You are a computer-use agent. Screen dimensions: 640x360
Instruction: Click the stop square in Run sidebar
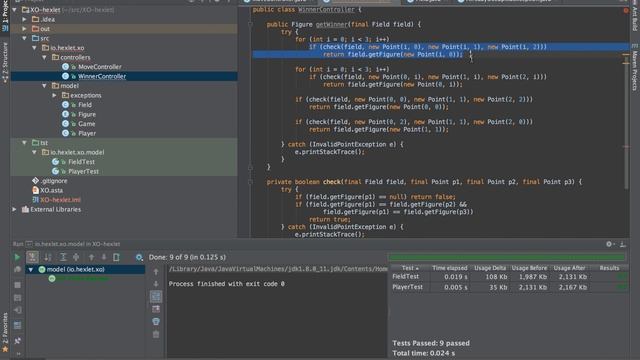click(x=17, y=285)
